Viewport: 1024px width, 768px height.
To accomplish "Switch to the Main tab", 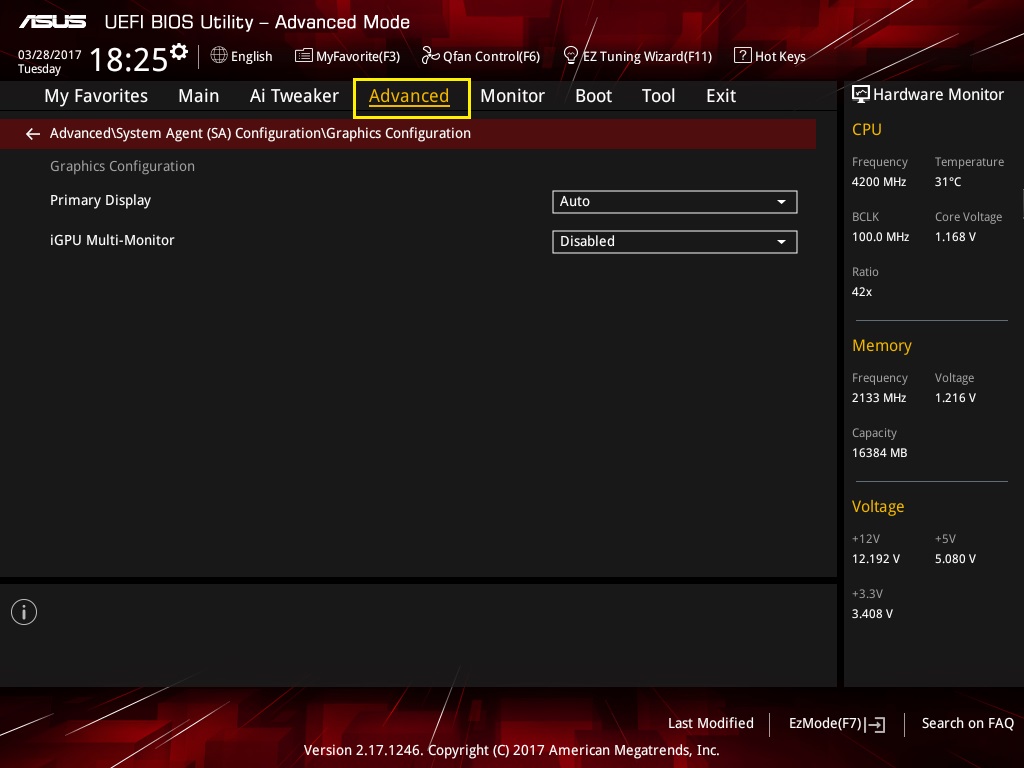I will click(x=199, y=96).
